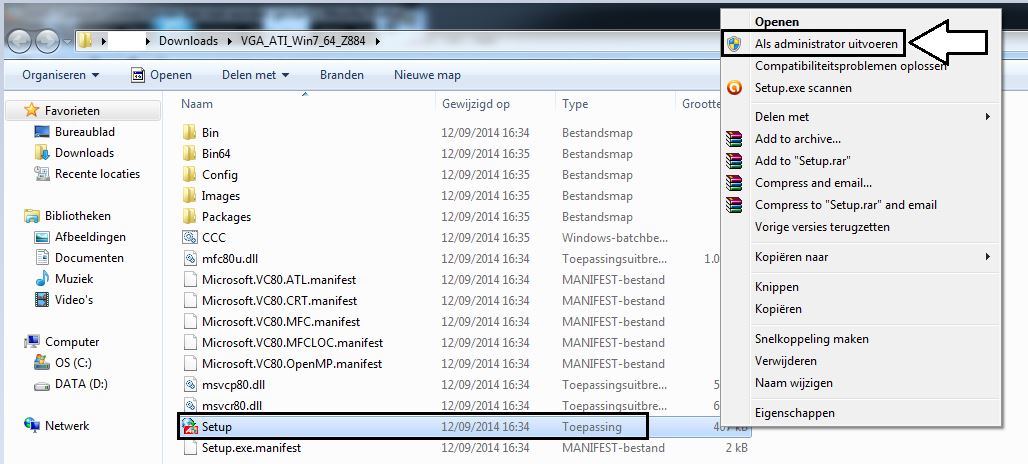Select the Microsoft.VC80.OpenMP.manifest file
Image resolution: width=1028 pixels, height=464 pixels.
[292, 364]
